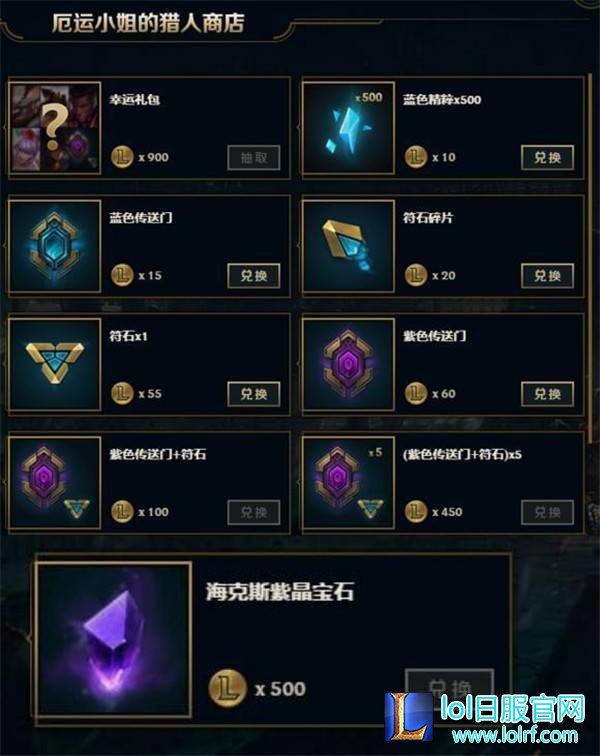Select the 符石碎片 rune shard icon
This screenshot has height=756, width=600.
(348, 246)
